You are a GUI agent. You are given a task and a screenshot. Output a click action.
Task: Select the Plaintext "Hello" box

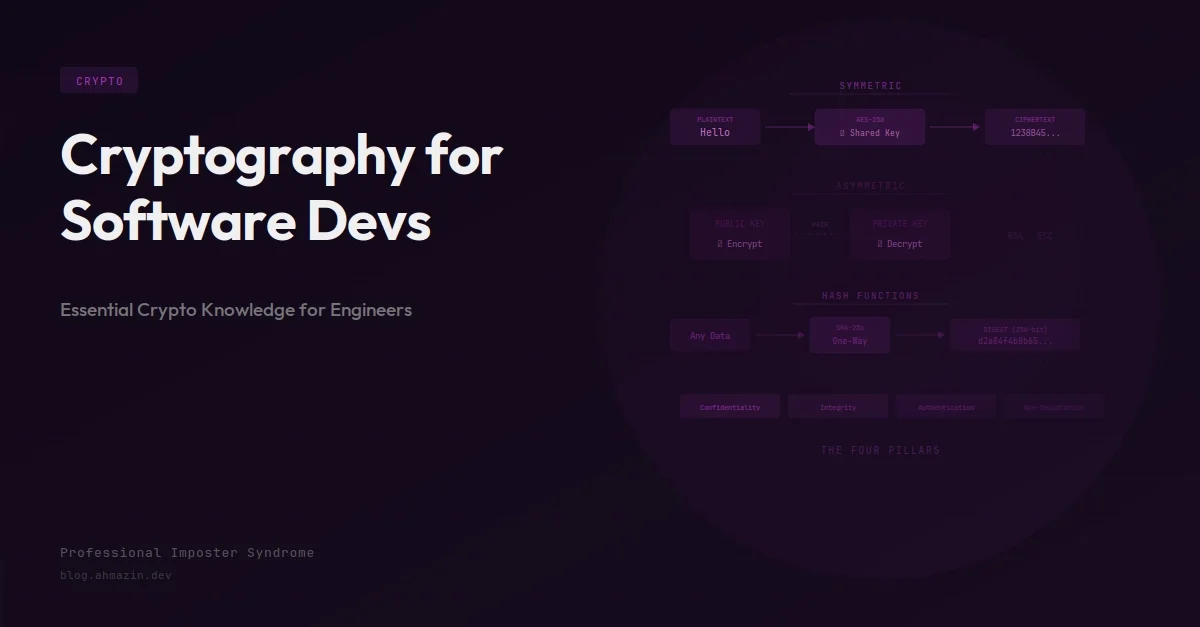point(715,127)
